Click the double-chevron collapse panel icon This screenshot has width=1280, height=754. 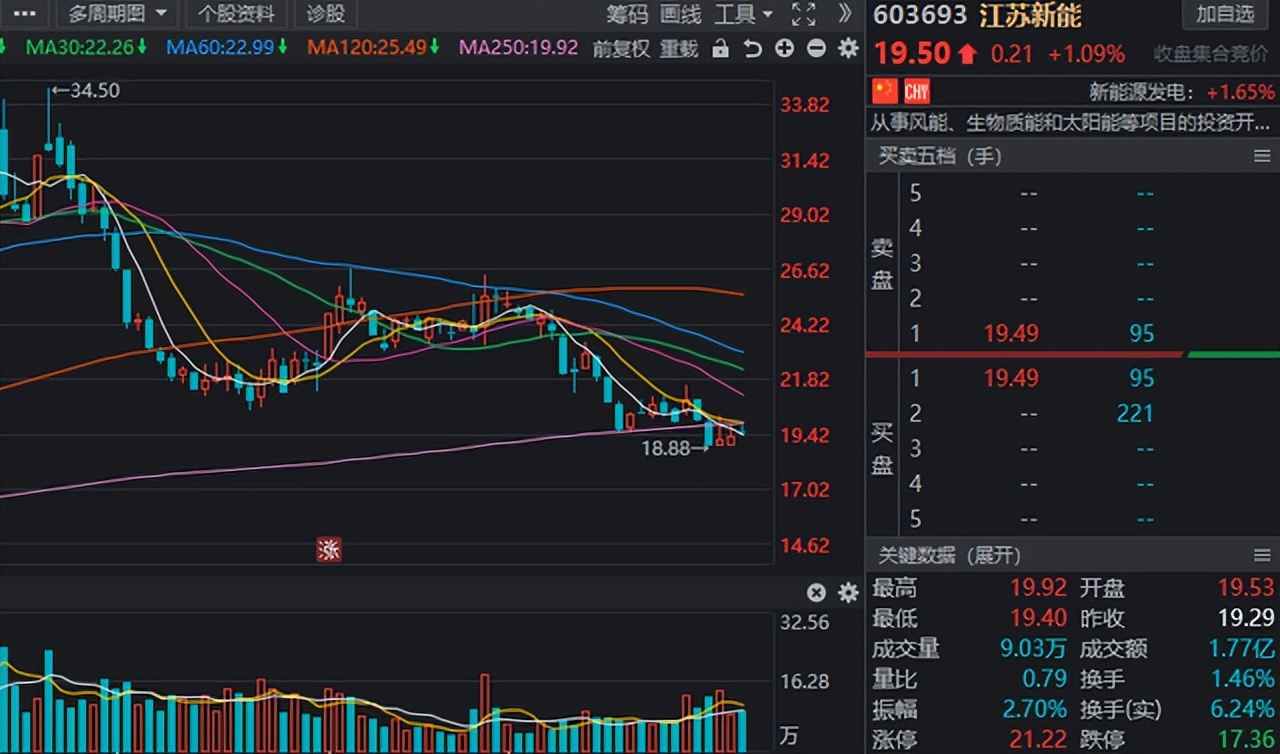[846, 13]
